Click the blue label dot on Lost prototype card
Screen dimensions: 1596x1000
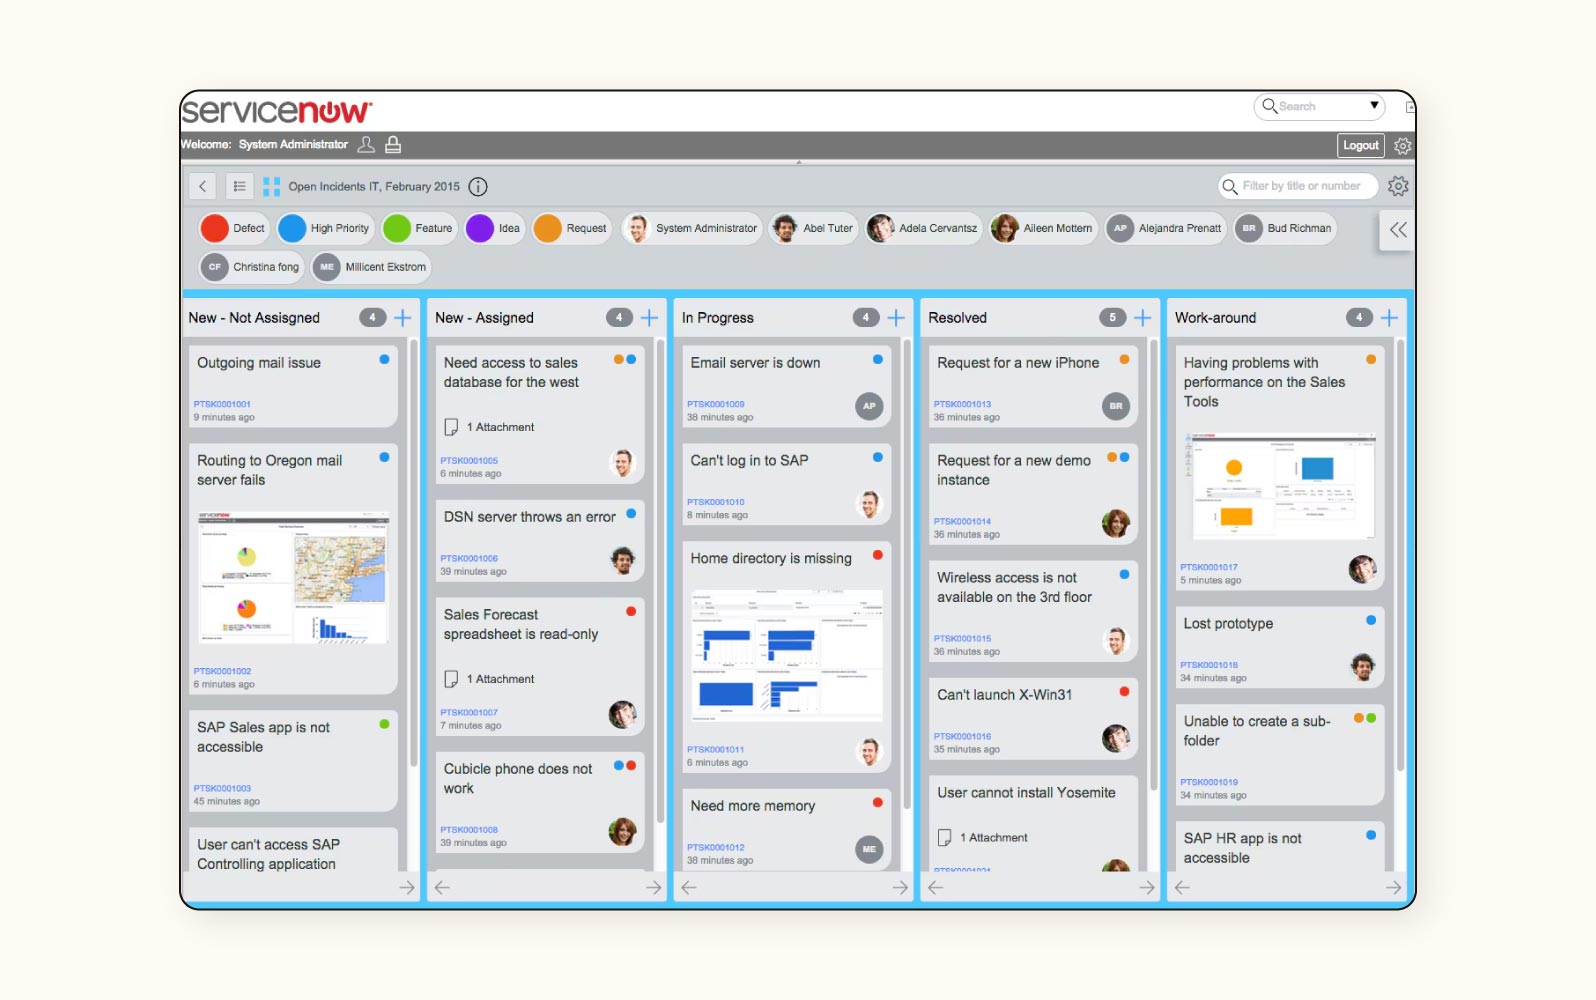(1371, 620)
